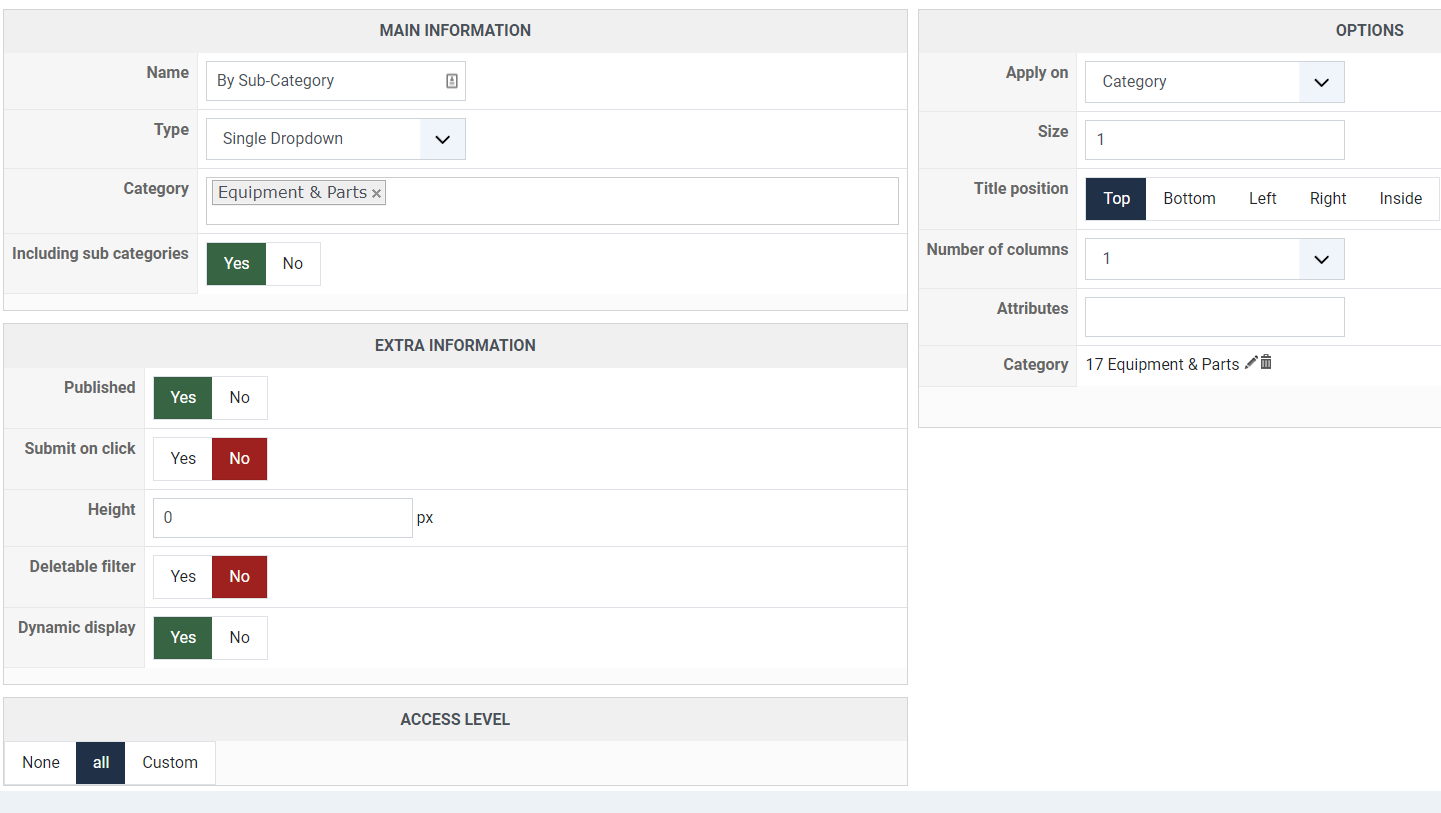Focus the Attributes text field
1441x813 pixels.
1214,317
